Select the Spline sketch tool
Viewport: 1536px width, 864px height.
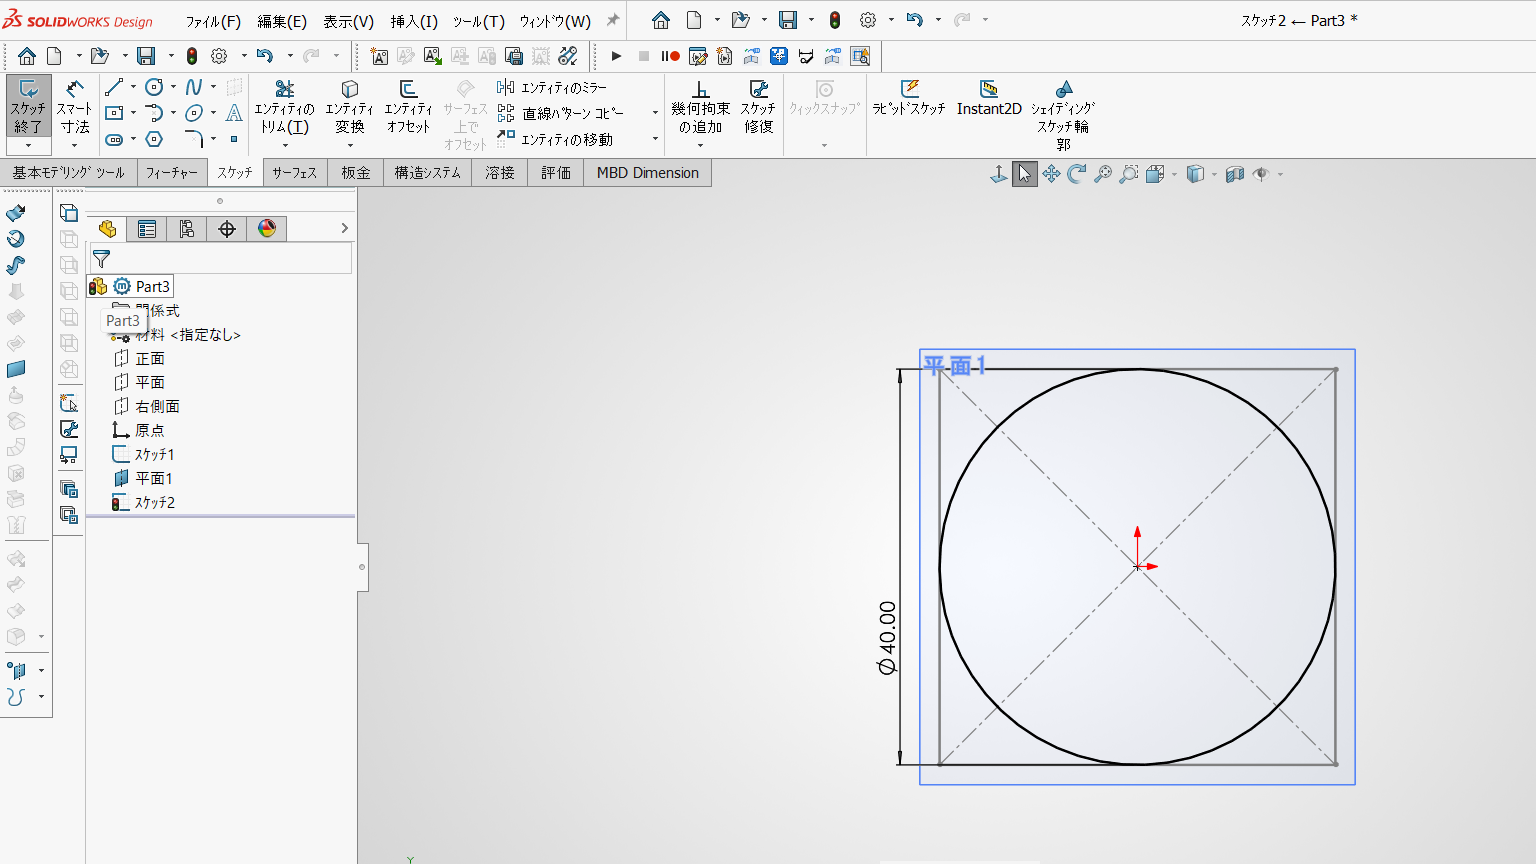tap(194, 87)
